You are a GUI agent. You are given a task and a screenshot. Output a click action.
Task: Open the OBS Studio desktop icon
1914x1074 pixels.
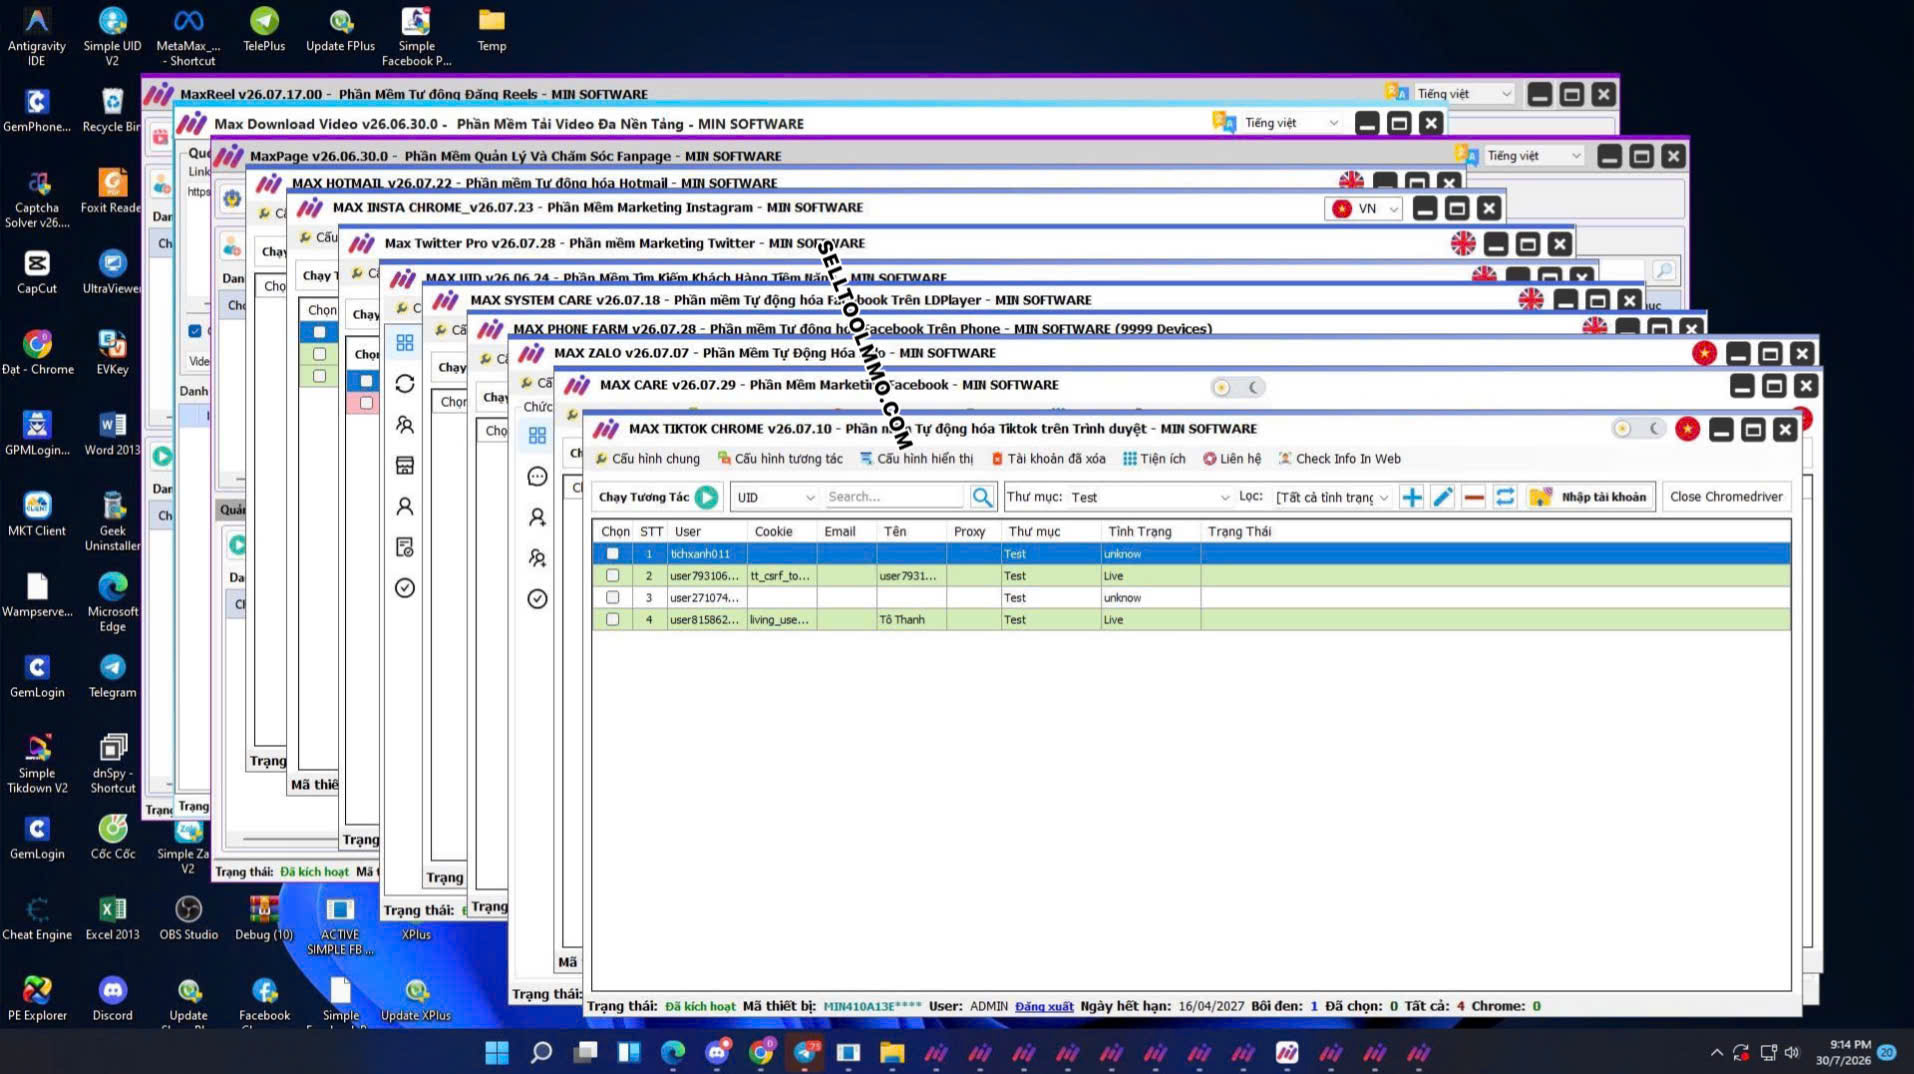click(188, 918)
